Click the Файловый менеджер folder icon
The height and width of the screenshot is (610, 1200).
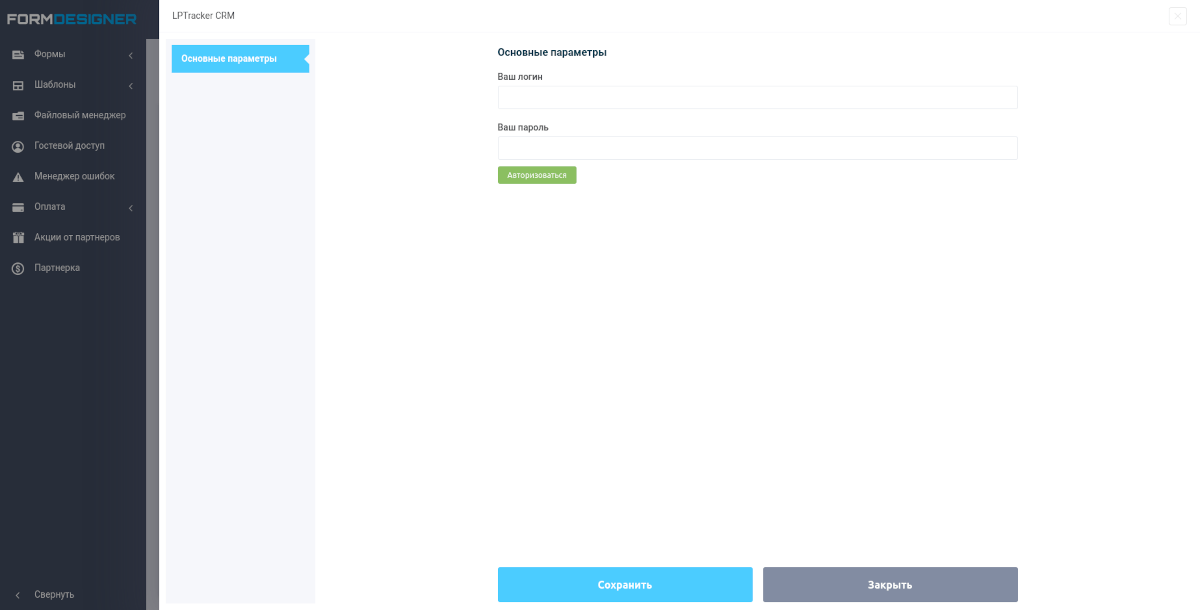[18, 116]
